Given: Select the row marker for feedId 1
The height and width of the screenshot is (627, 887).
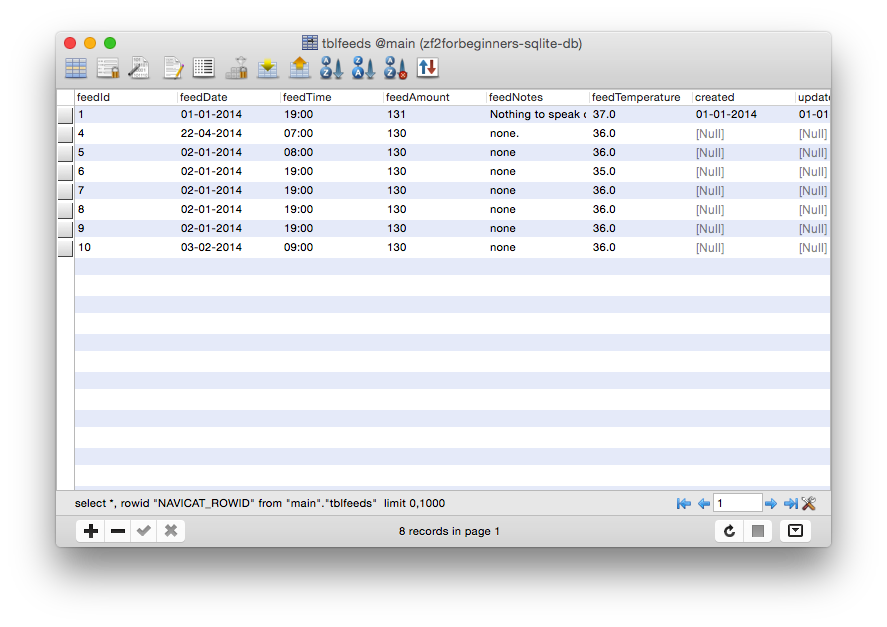Looking at the screenshot, I should [65, 115].
